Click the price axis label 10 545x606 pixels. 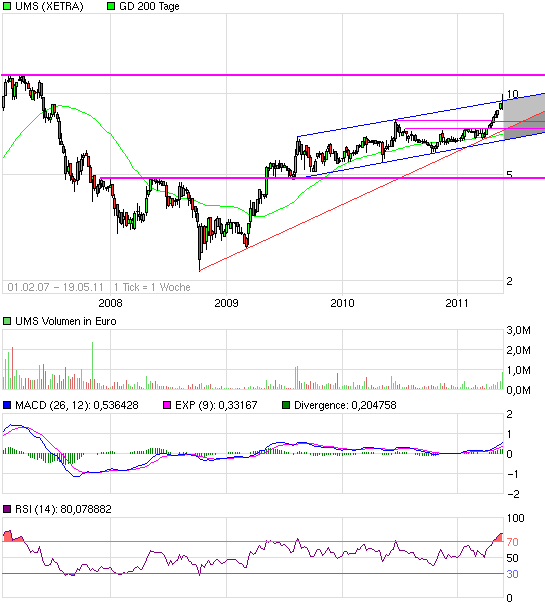(x=513, y=94)
